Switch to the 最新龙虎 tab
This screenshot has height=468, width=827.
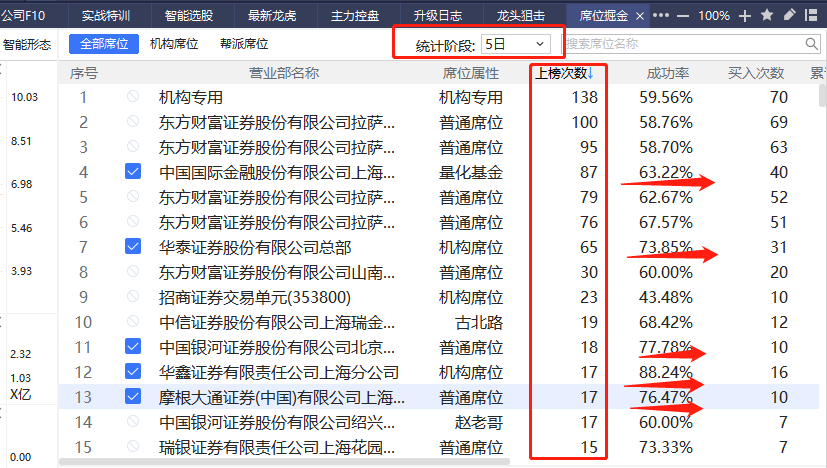click(x=272, y=16)
